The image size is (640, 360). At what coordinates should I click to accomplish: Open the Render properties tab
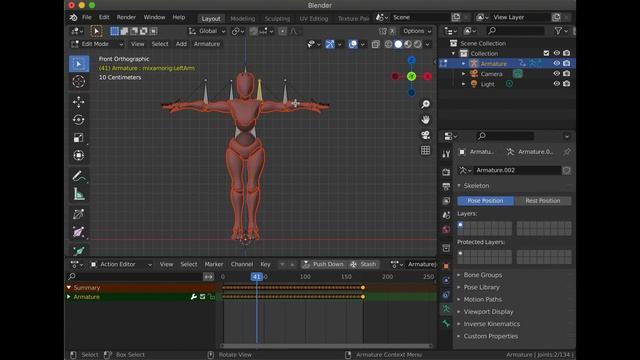click(x=446, y=172)
